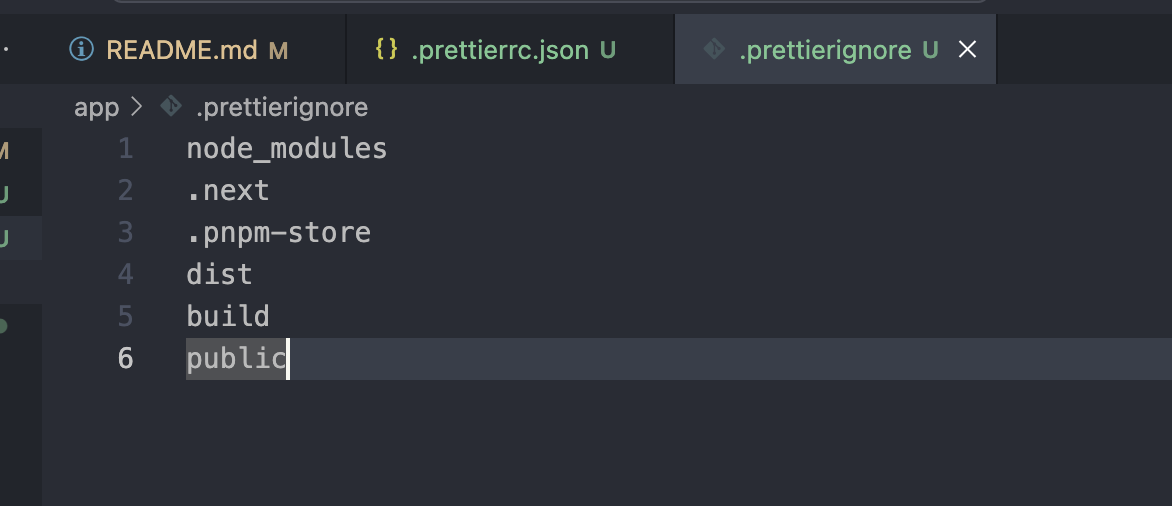The image size is (1172, 506).
Task: Click the dist entry in the editor
Action: pos(219,274)
